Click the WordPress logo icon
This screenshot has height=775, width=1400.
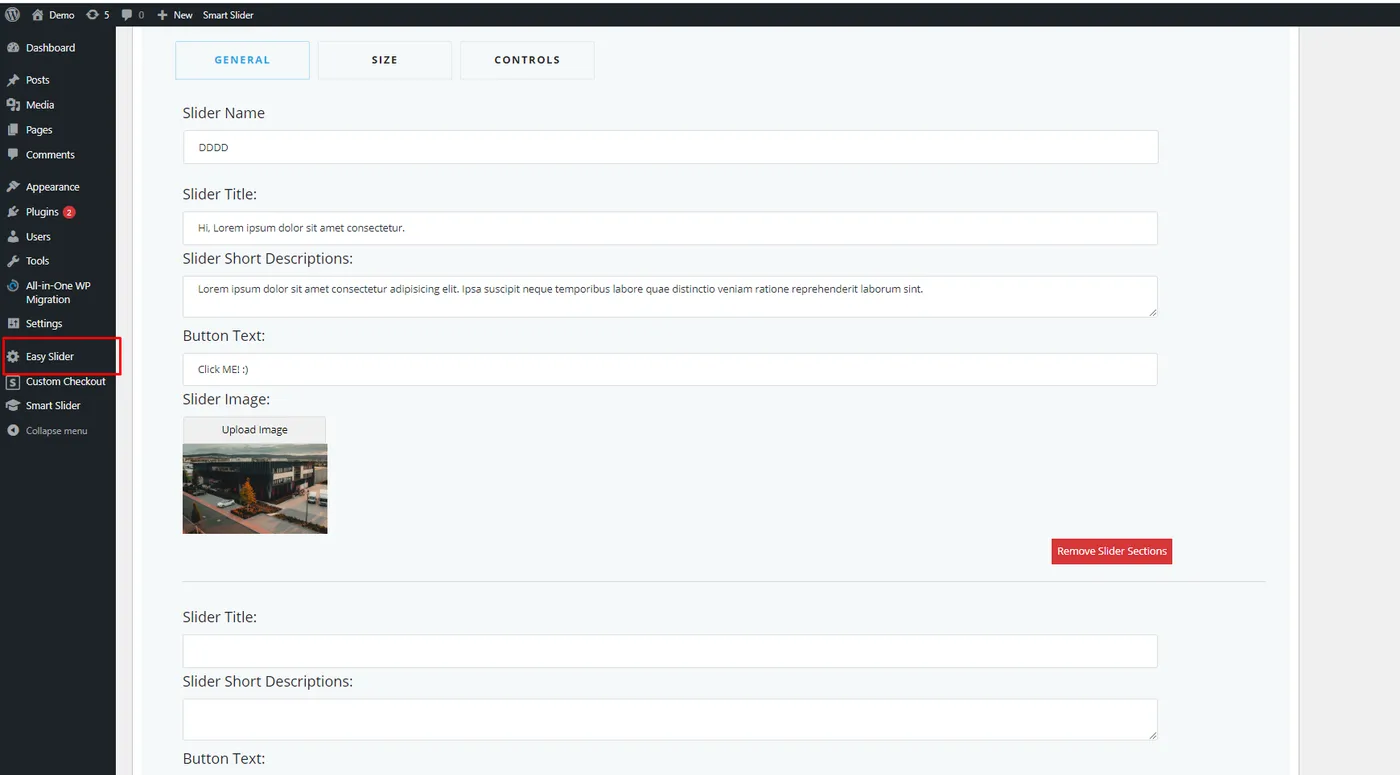pyautogui.click(x=13, y=15)
